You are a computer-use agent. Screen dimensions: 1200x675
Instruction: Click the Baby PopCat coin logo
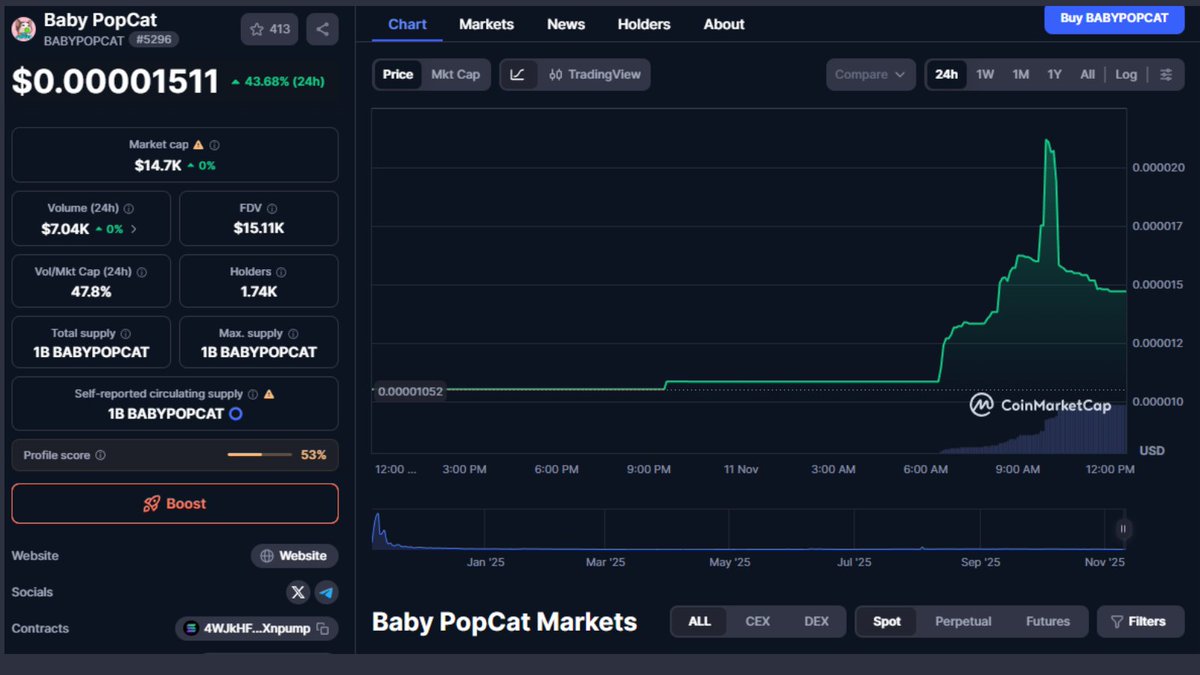23,29
